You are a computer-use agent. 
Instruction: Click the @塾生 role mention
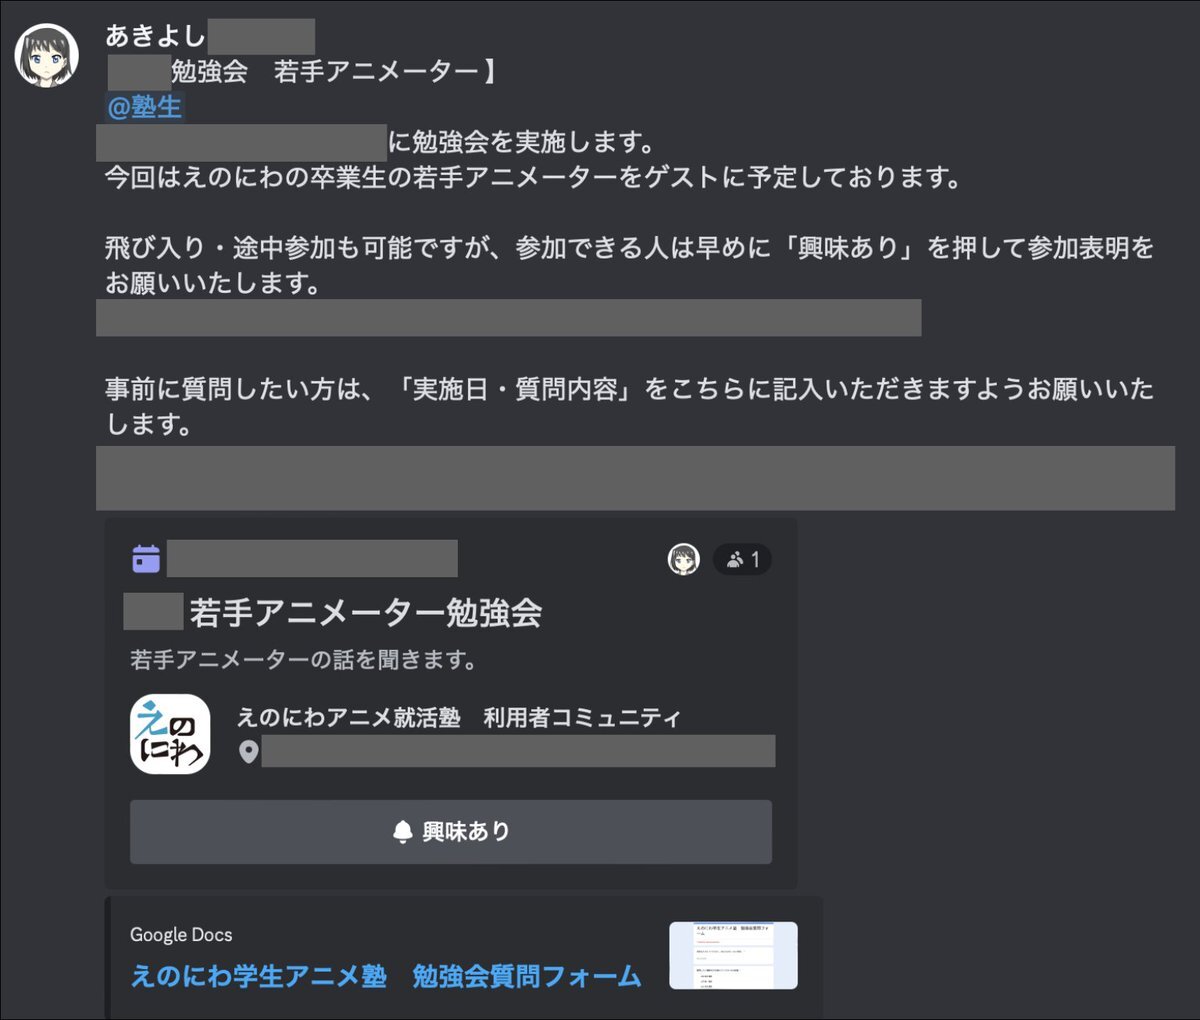click(x=145, y=107)
